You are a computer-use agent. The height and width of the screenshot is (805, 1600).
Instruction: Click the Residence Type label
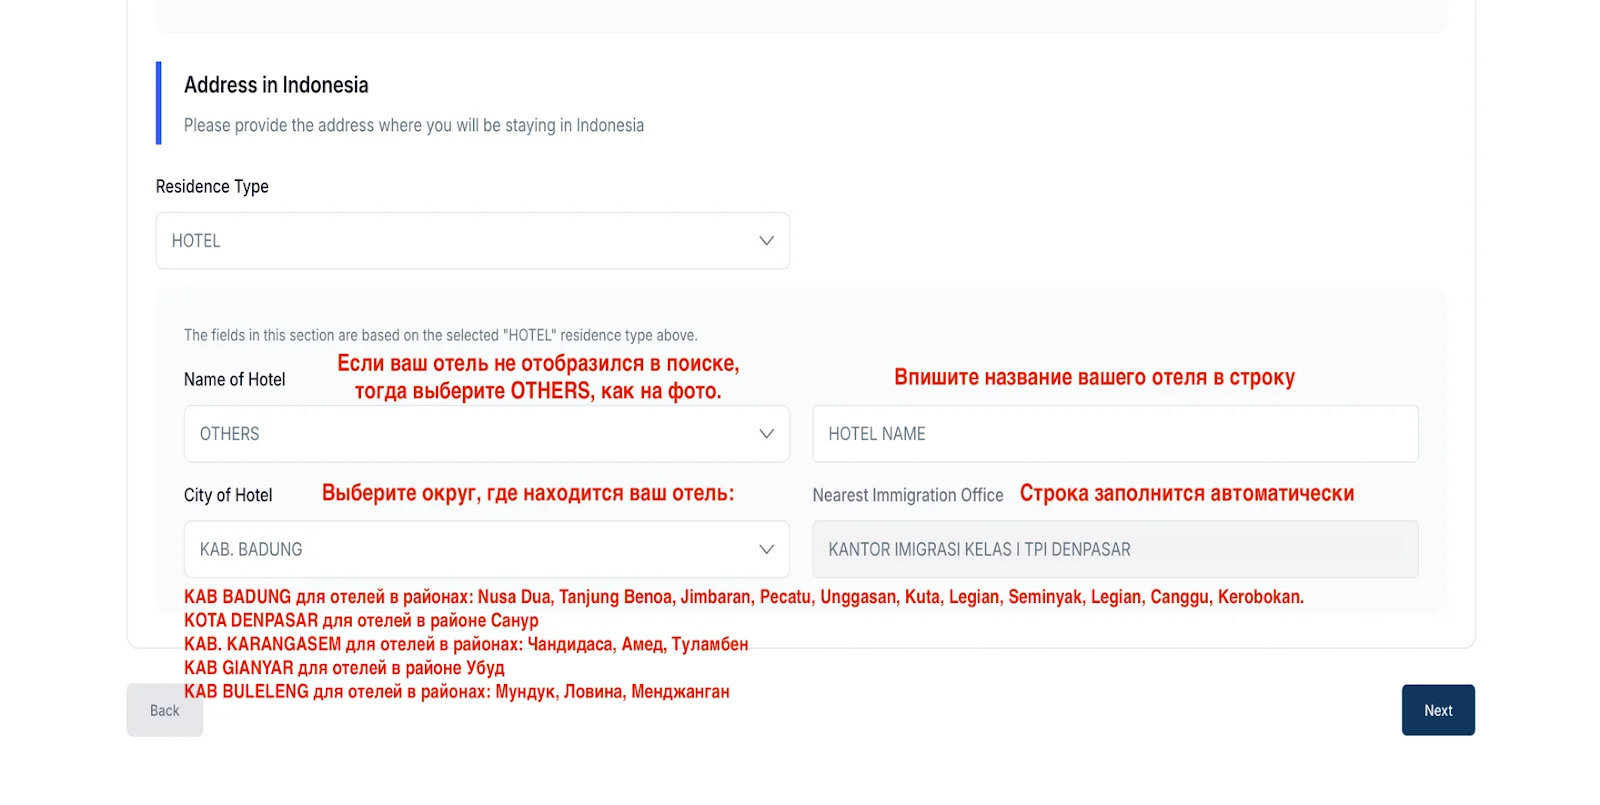(x=212, y=187)
